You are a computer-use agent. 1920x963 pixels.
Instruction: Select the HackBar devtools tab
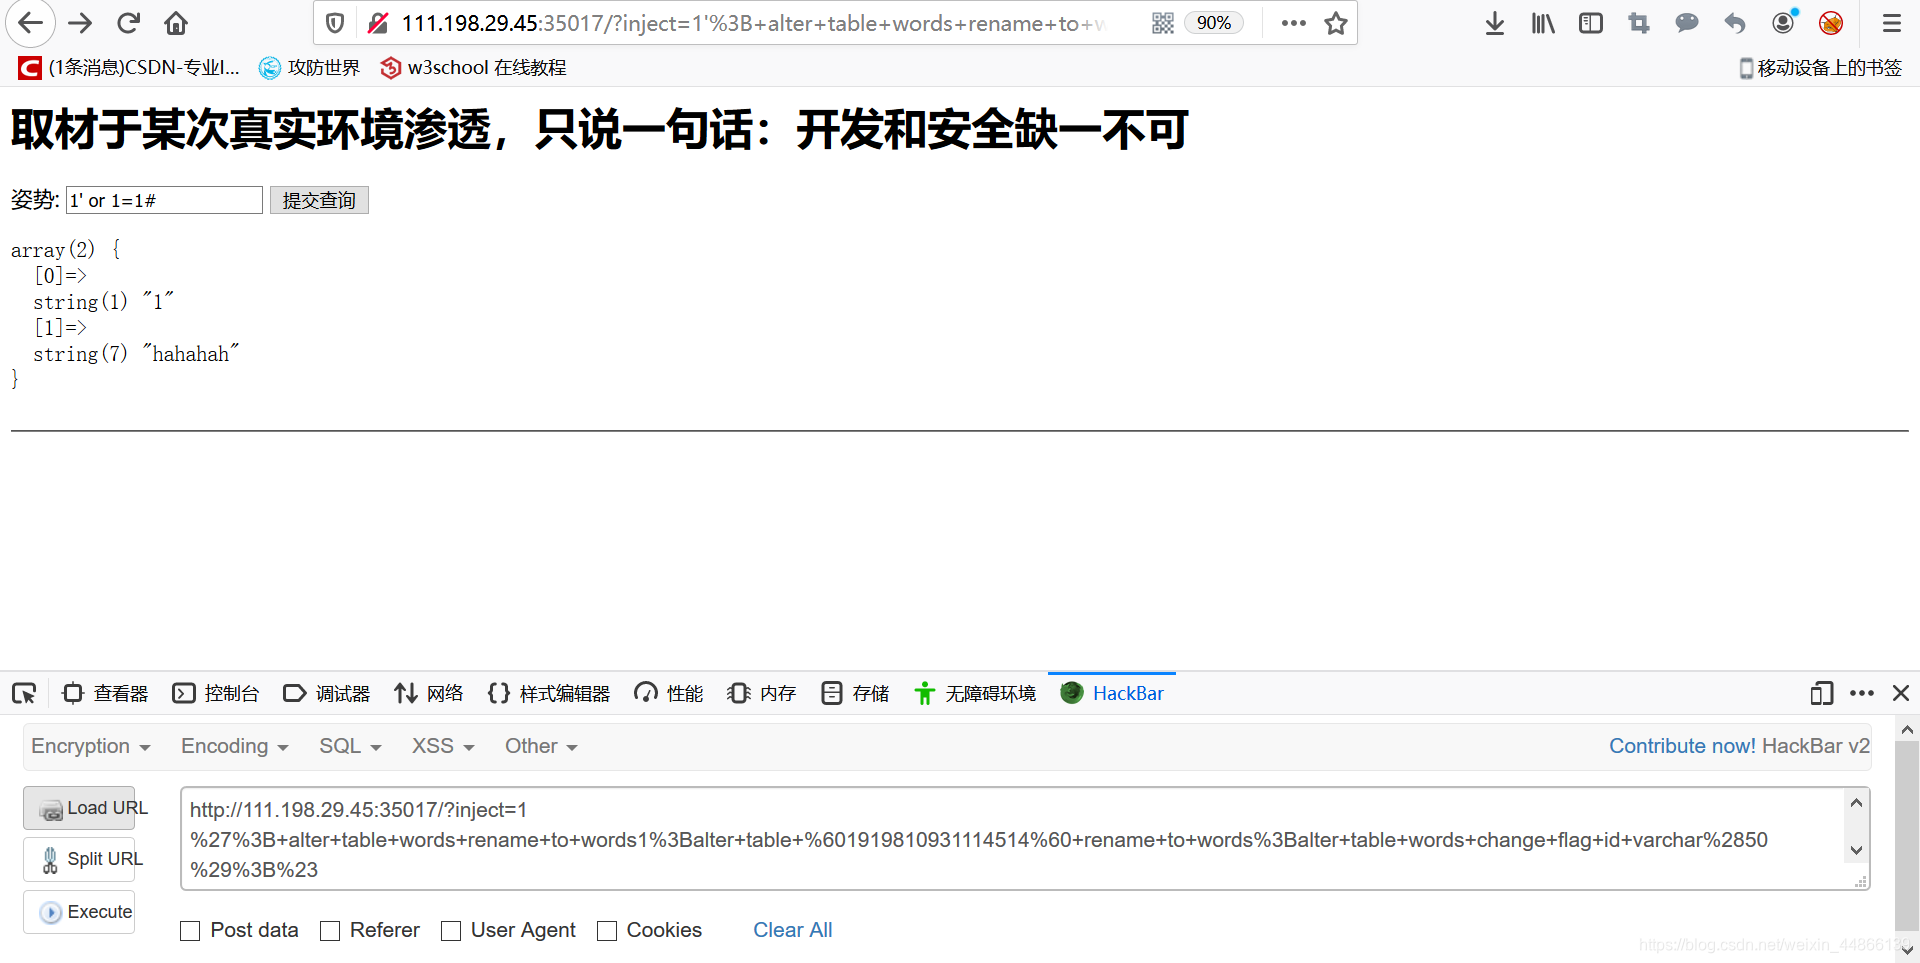(x=1112, y=693)
